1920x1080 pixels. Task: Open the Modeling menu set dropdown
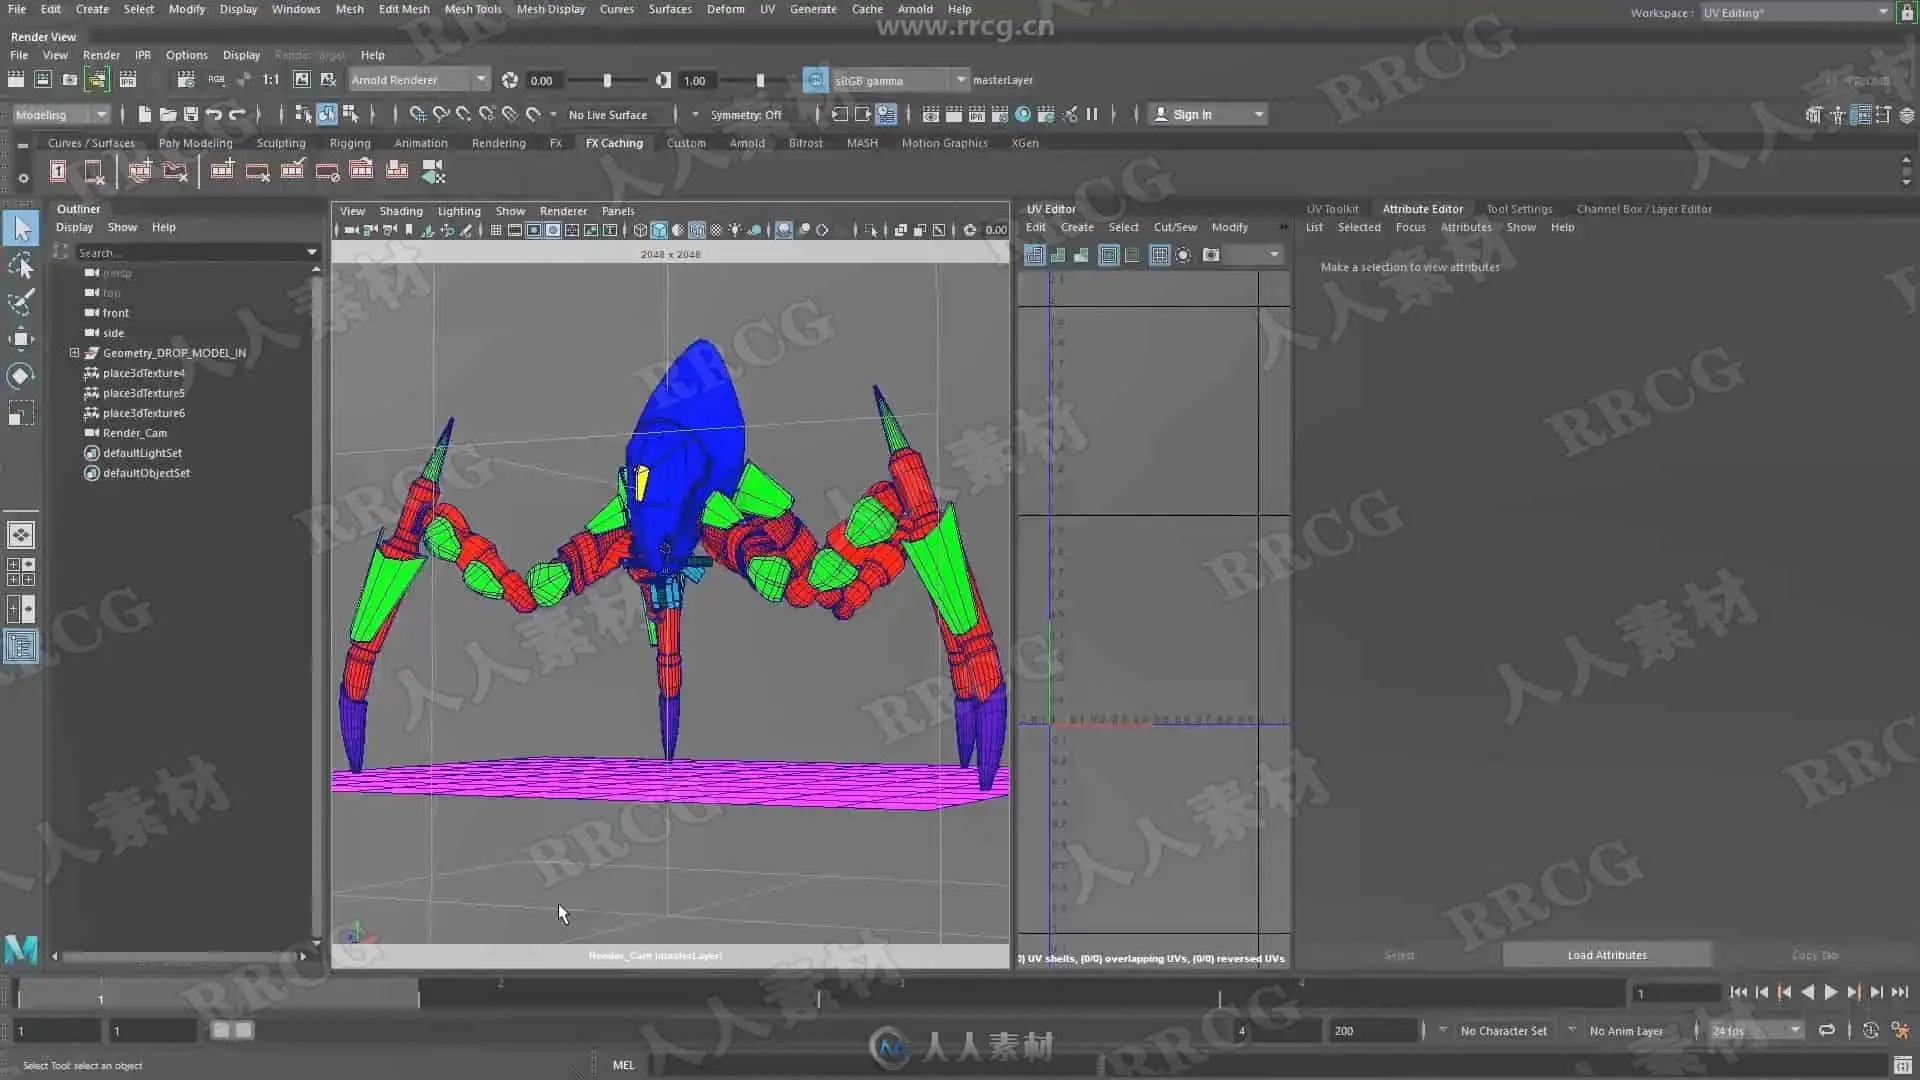tap(60, 115)
